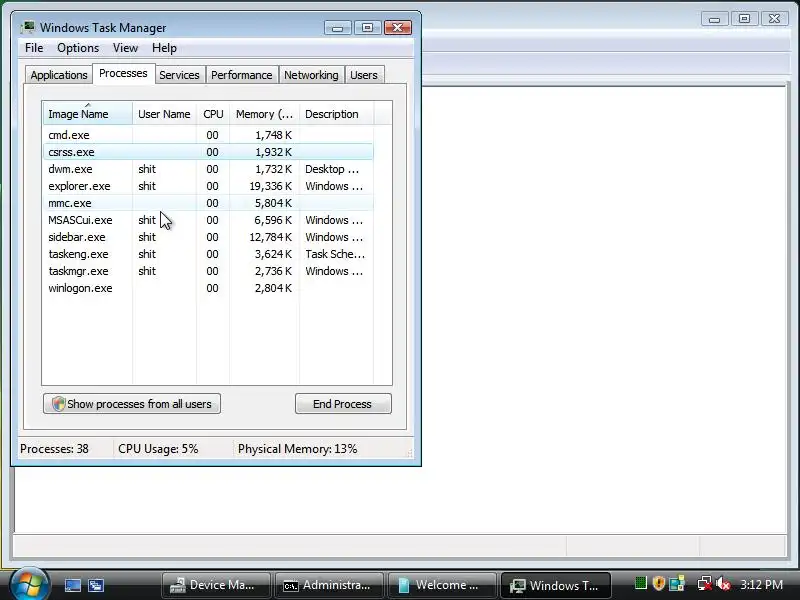Image resolution: width=800 pixels, height=600 pixels.
Task: Go to the Networking tab
Action: [311, 75]
